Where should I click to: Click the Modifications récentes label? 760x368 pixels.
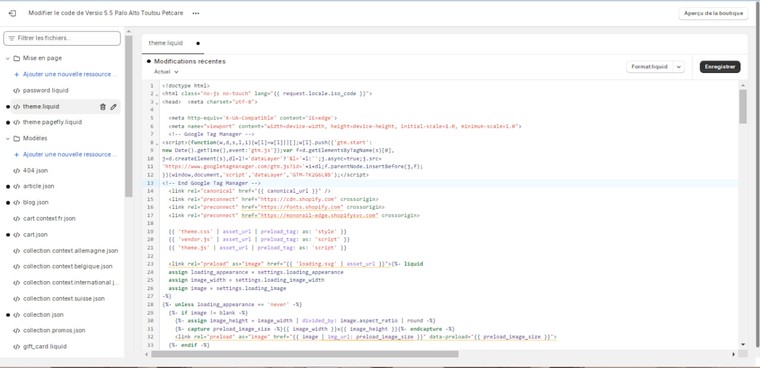tap(190, 62)
